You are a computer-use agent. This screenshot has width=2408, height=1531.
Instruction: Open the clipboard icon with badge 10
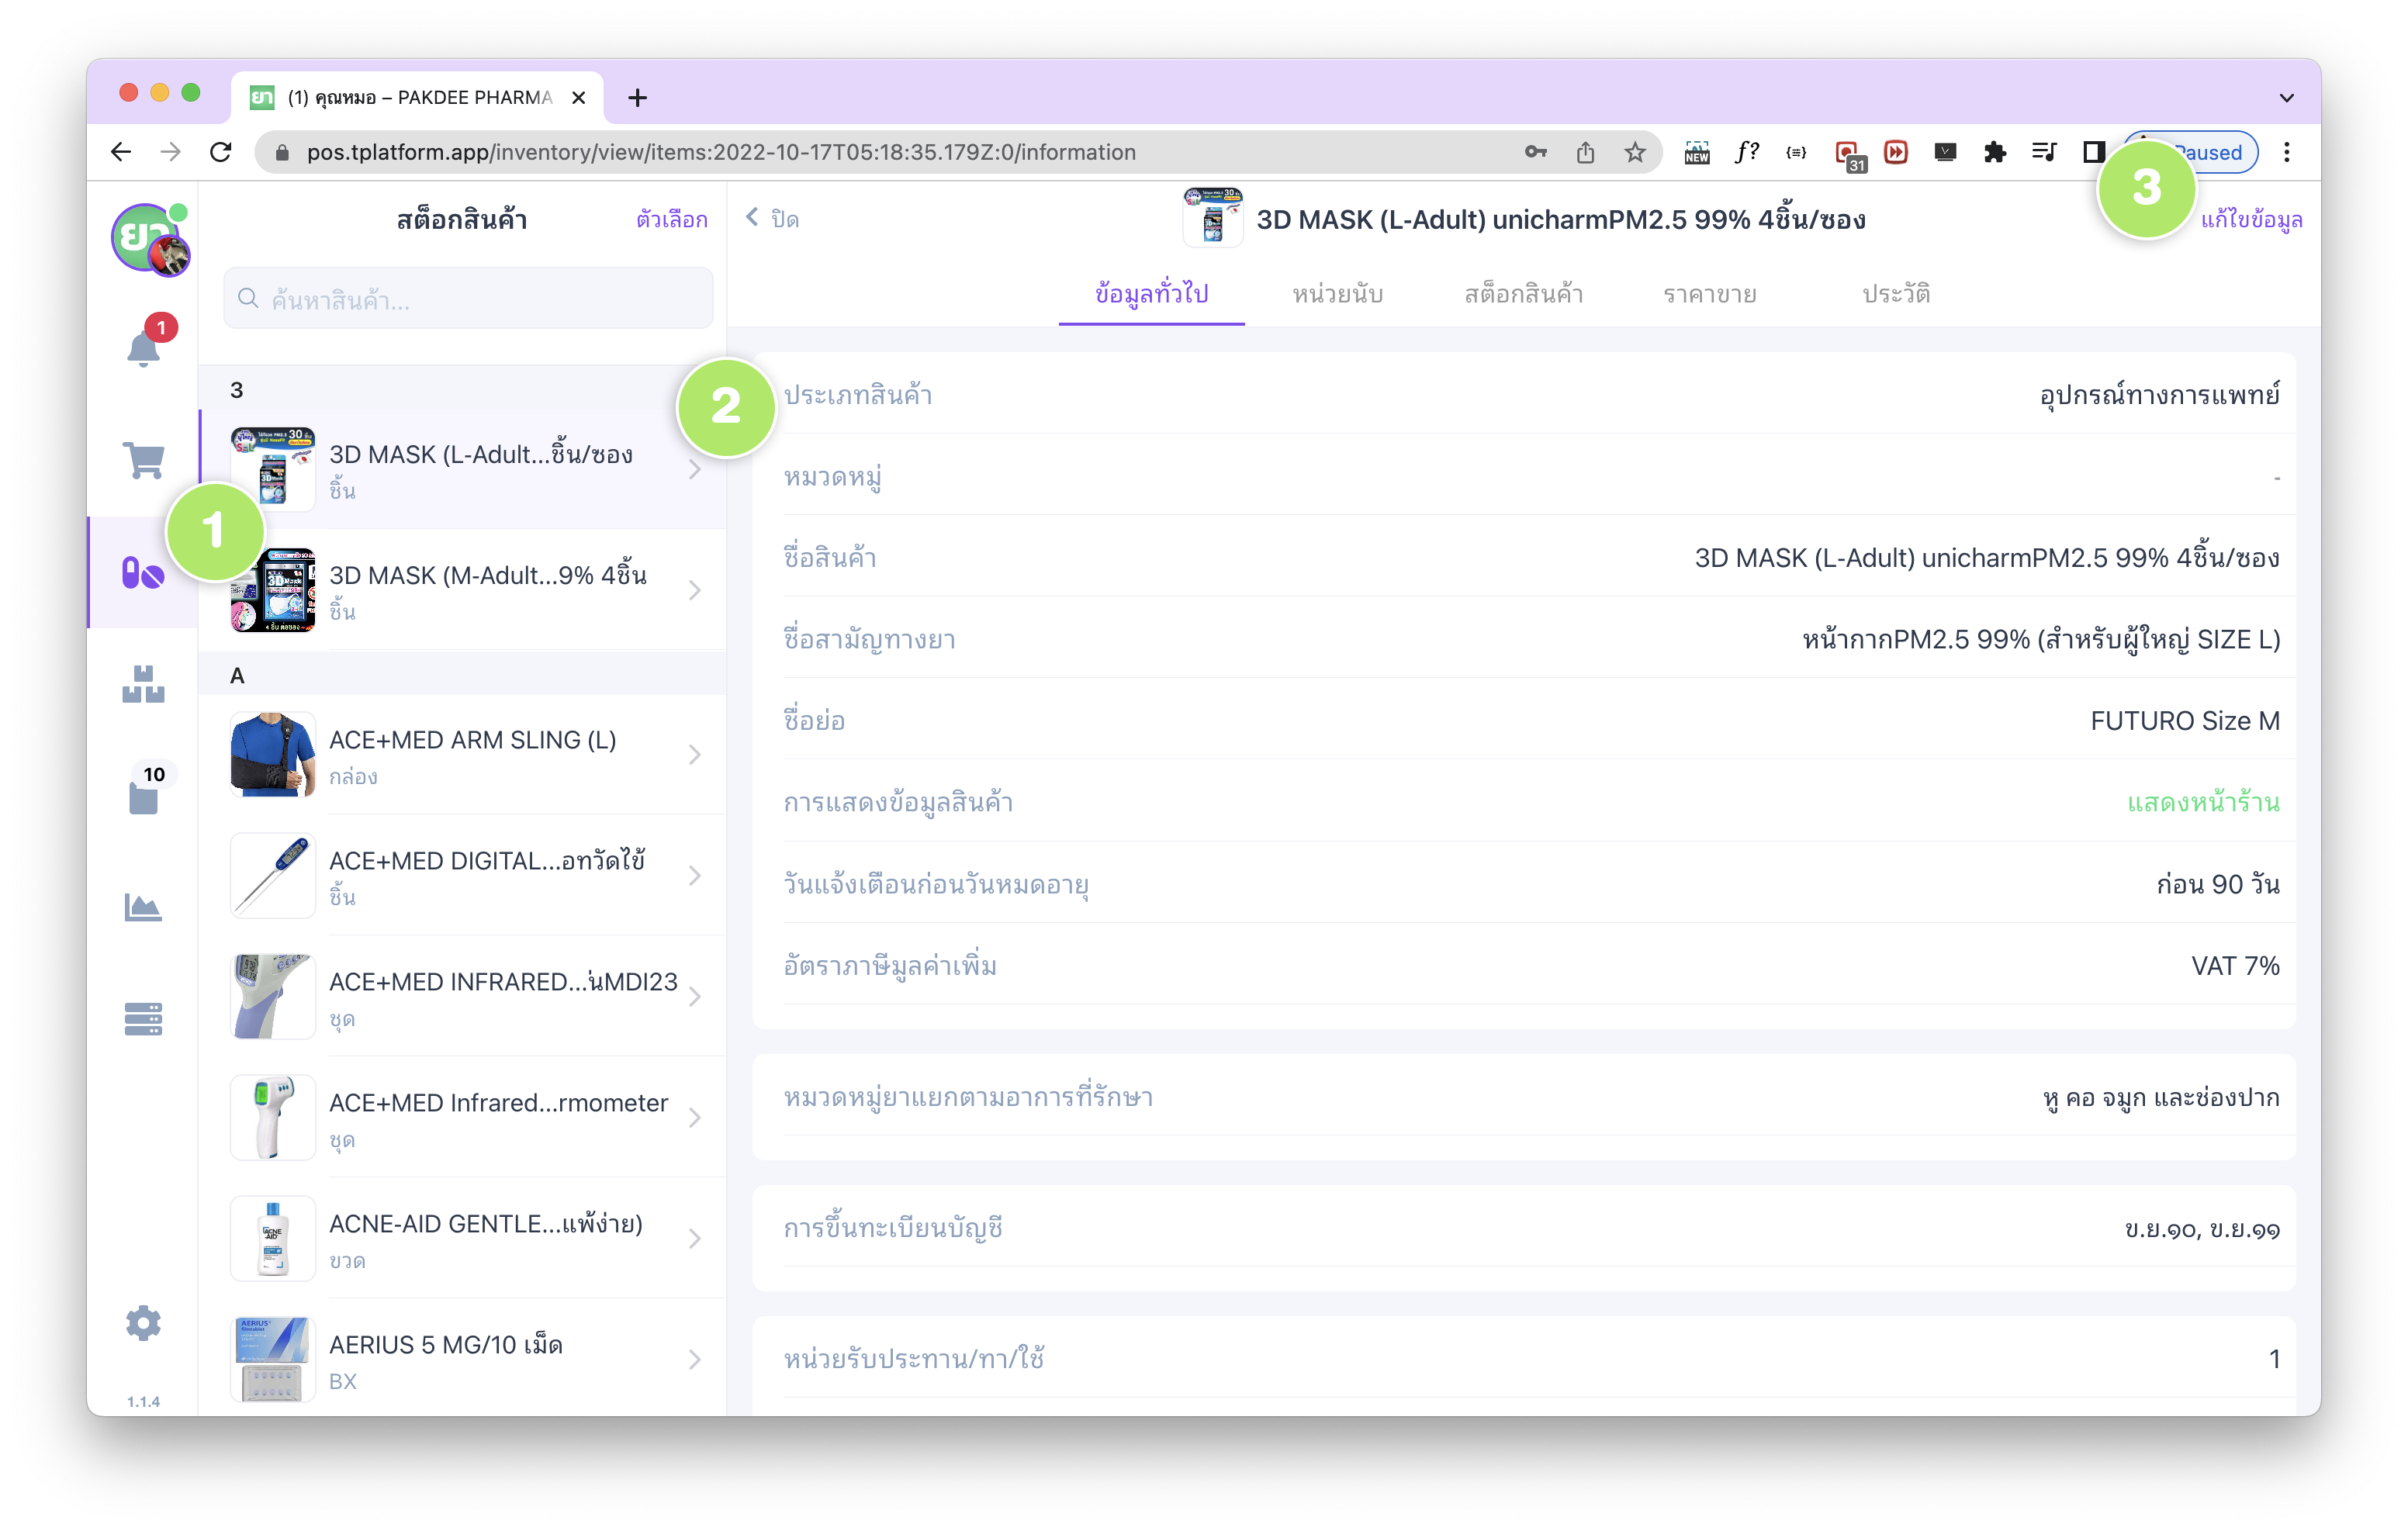143,797
